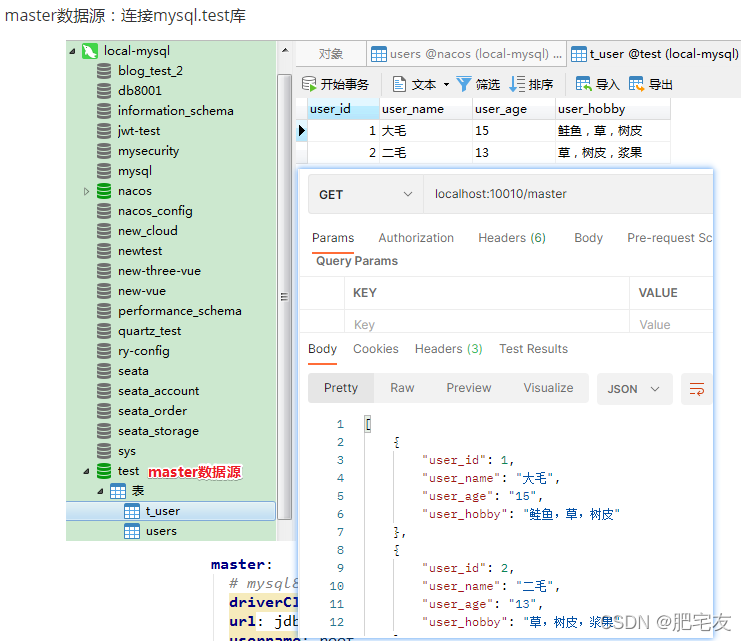This screenshot has width=747, height=641.
Task: Click the Import (导入) icon
Action: pos(583,84)
